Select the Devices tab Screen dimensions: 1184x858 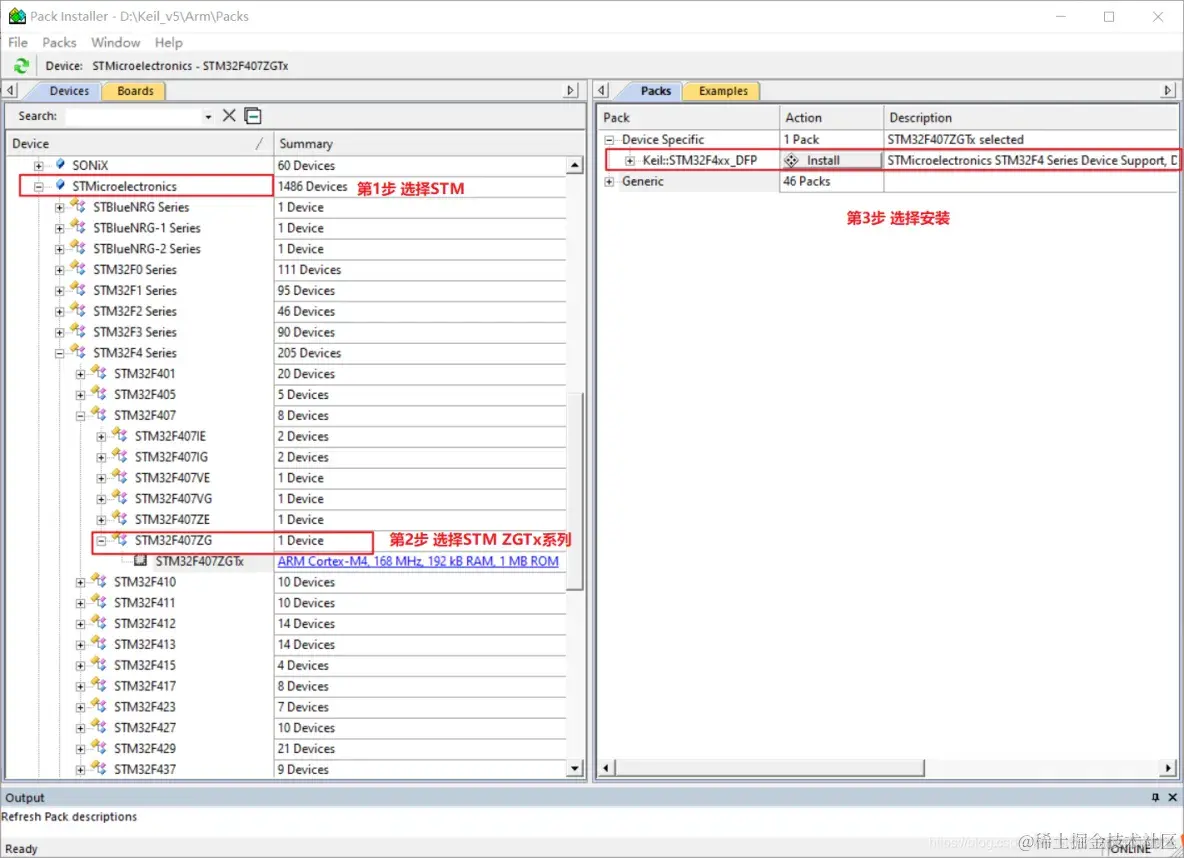pyautogui.click(x=69, y=91)
